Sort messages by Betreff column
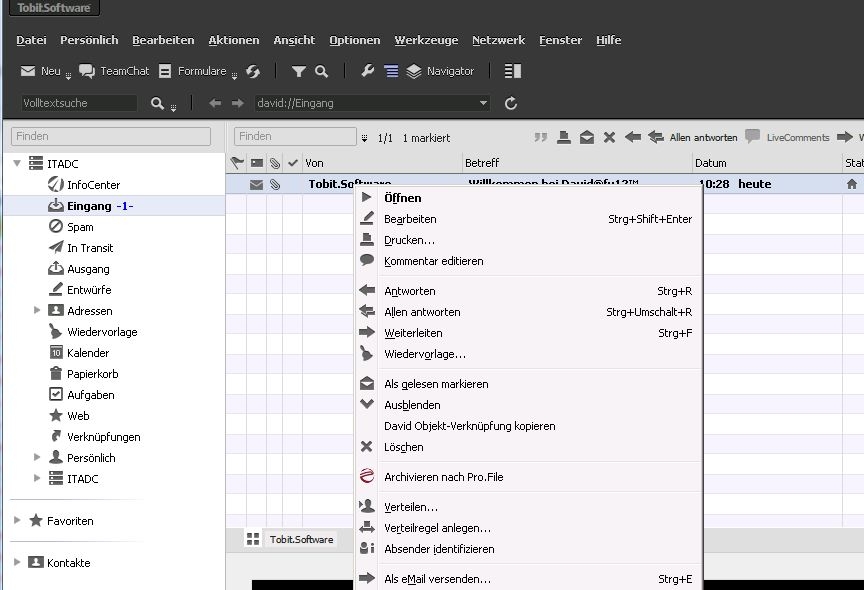This screenshot has width=864, height=590. [x=577, y=163]
